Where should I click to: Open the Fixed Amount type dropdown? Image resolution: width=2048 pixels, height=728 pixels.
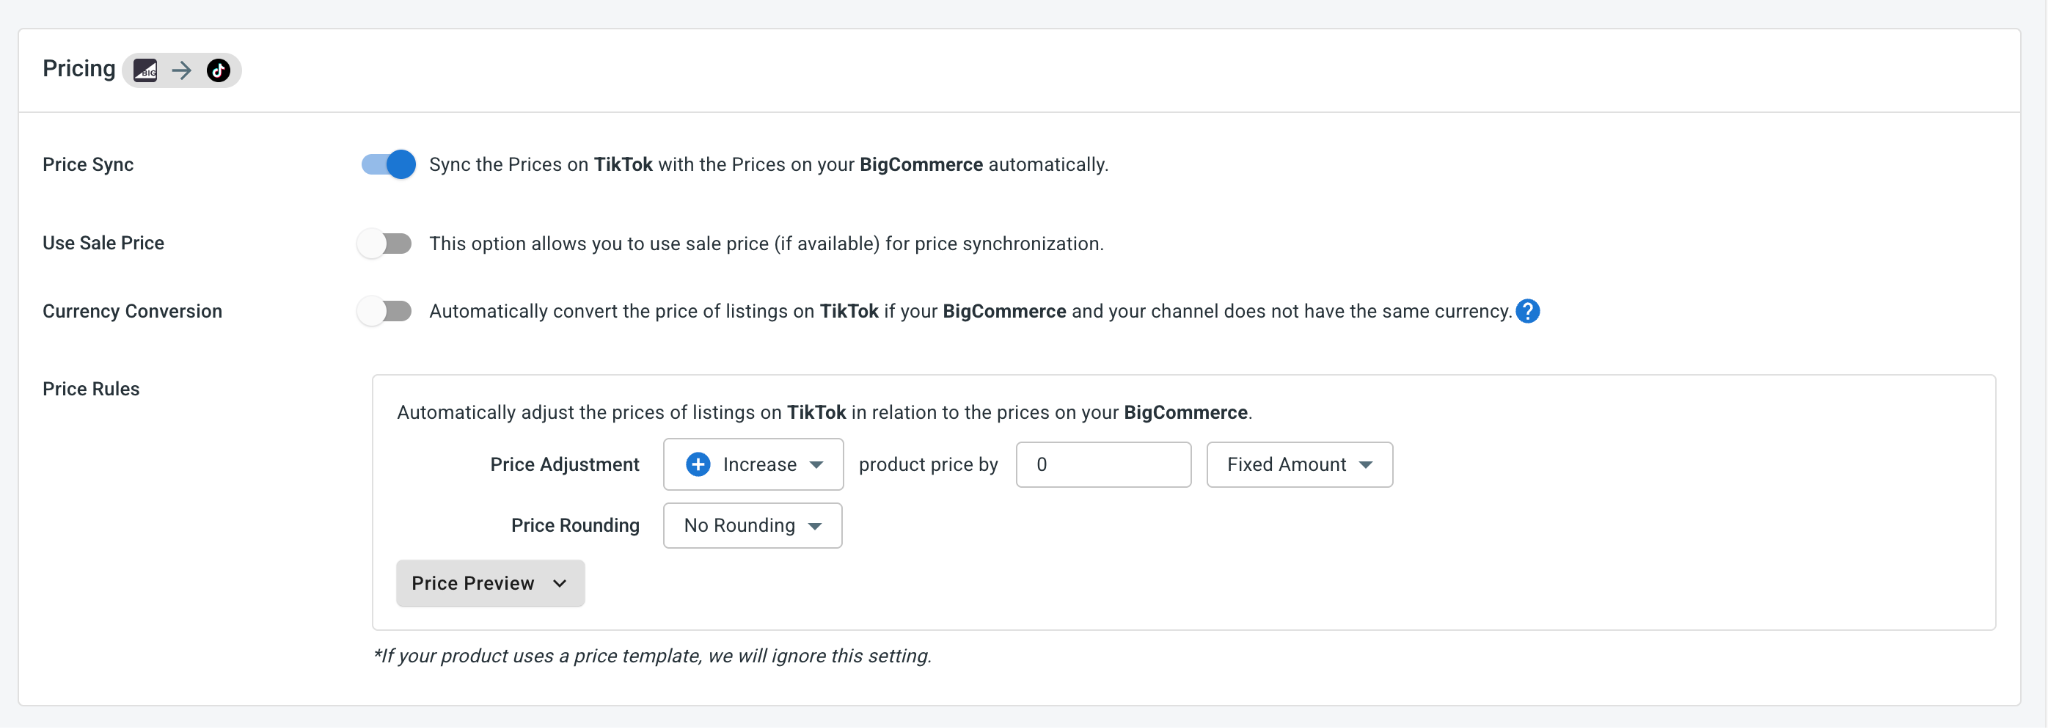tap(1299, 464)
